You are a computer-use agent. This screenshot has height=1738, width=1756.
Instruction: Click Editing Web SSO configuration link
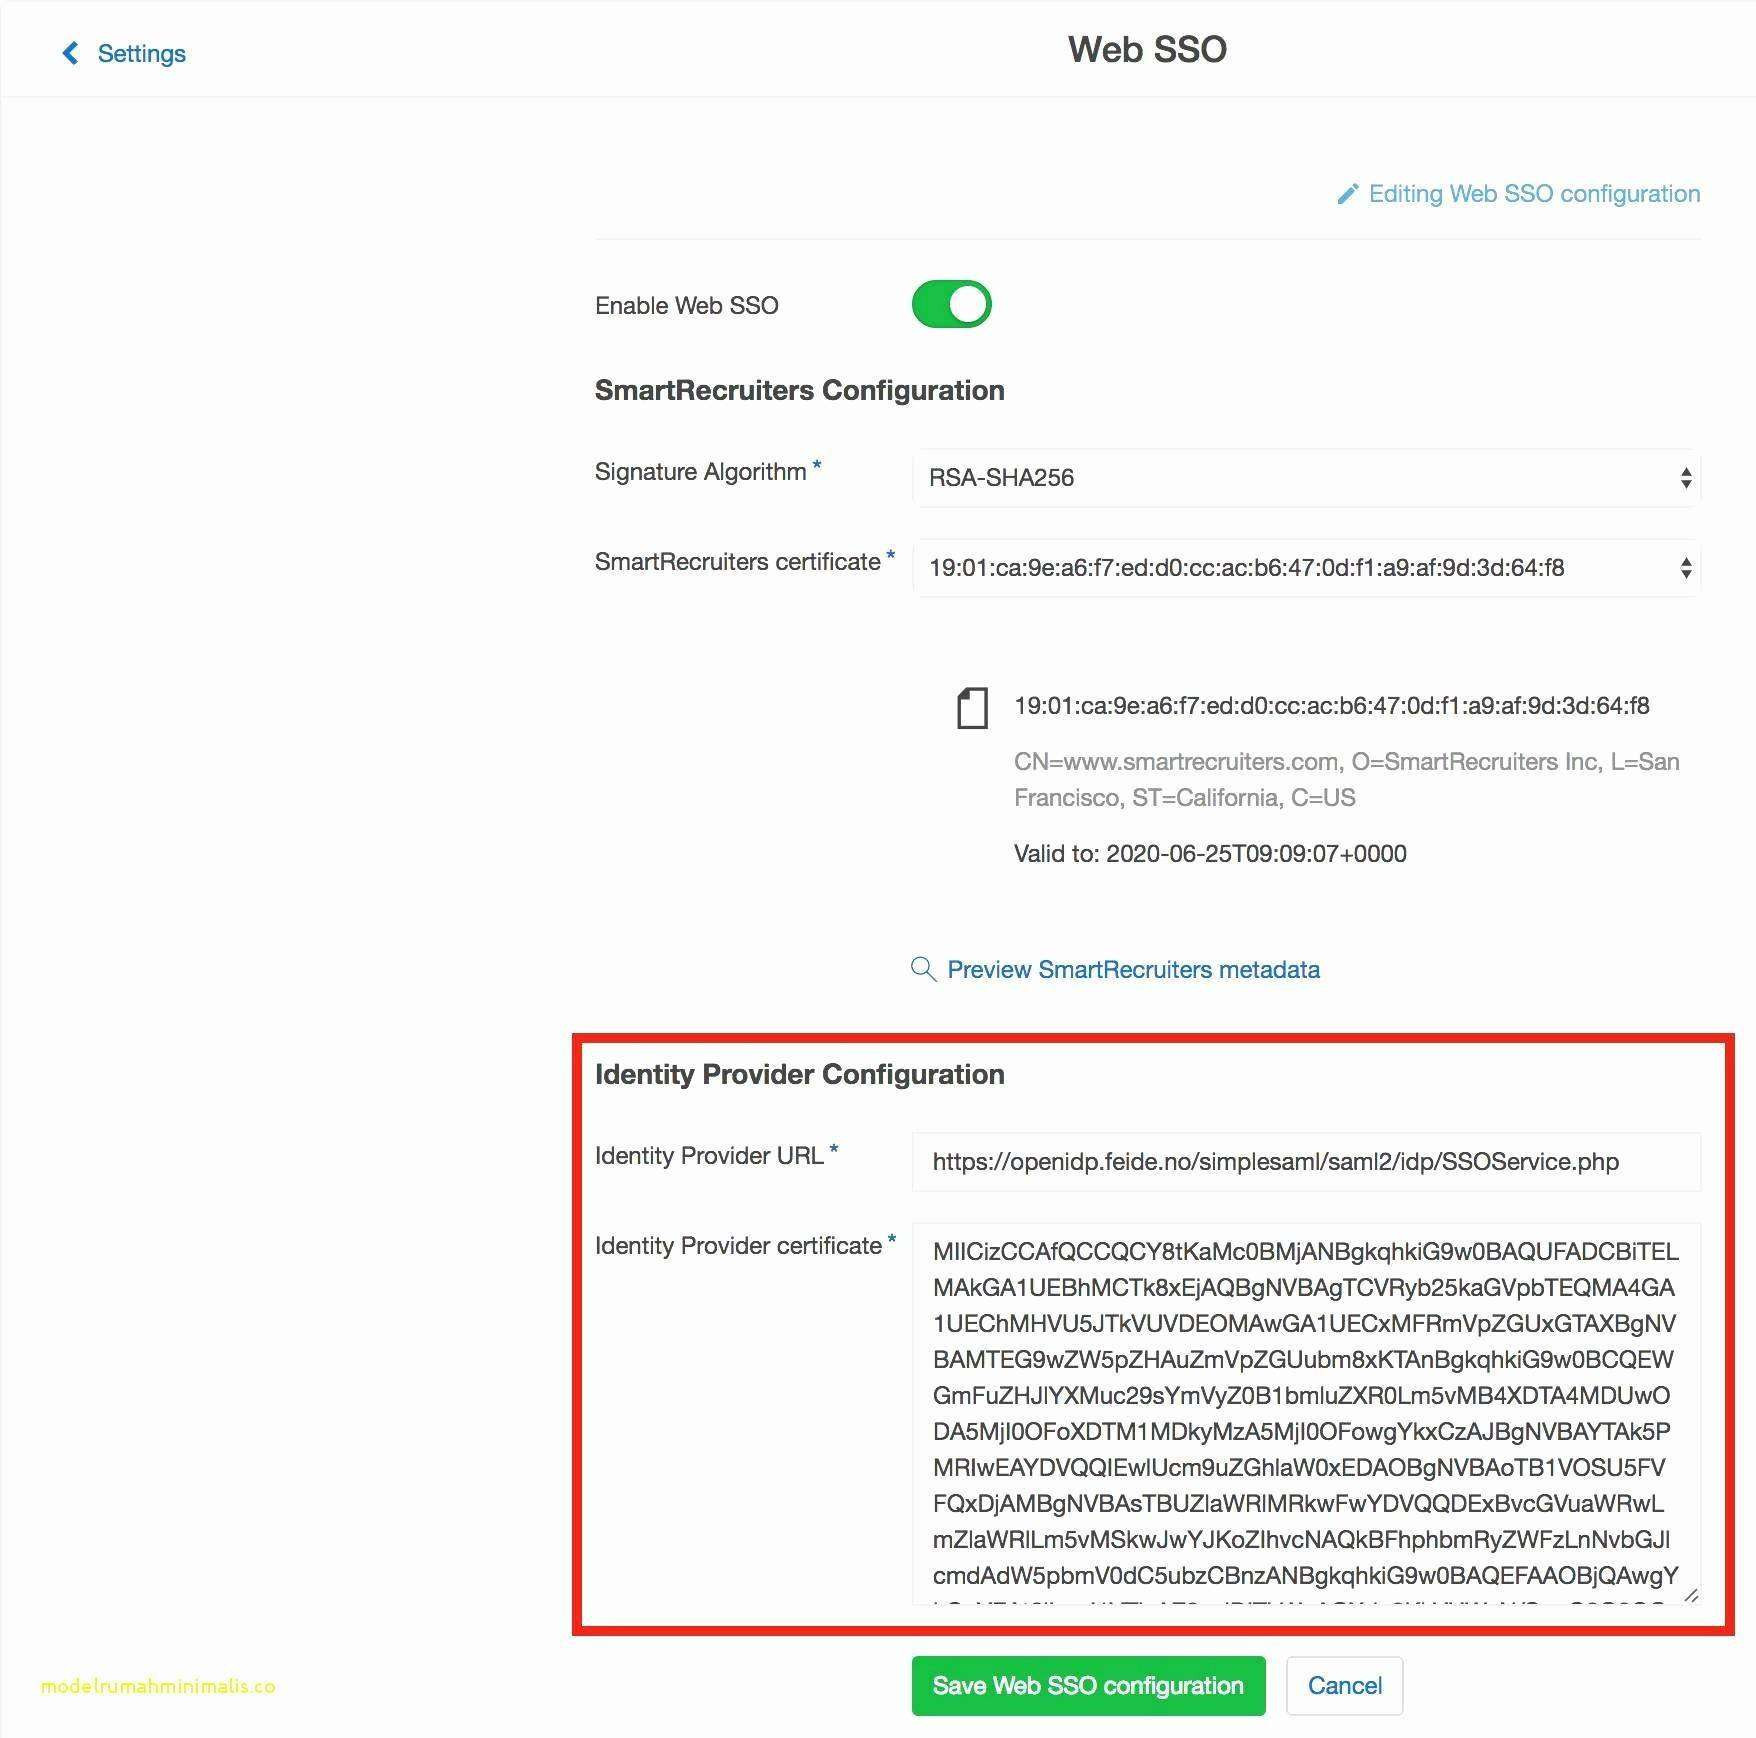tap(1534, 194)
